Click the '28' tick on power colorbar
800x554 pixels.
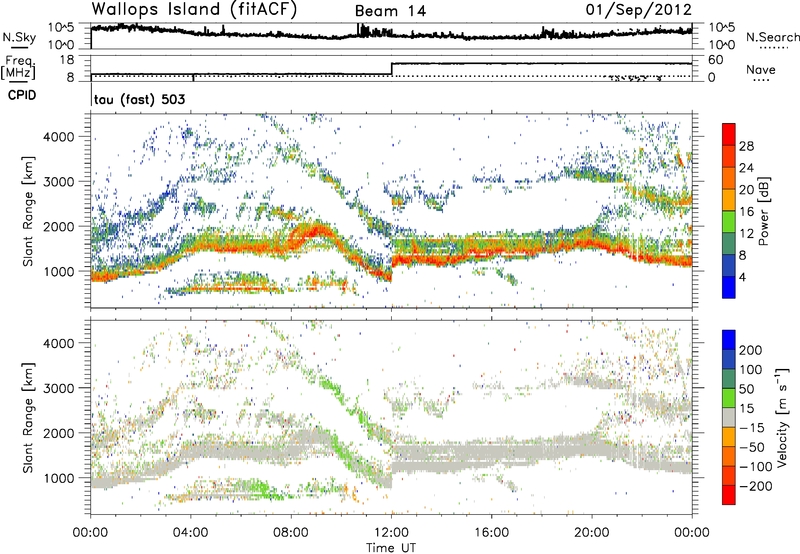click(x=746, y=146)
